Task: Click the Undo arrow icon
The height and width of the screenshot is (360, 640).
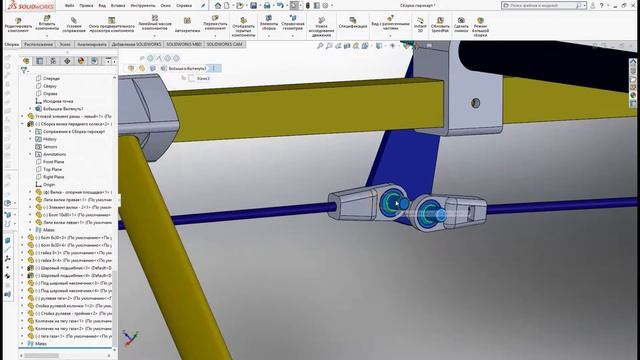Action: click(x=280, y=5)
